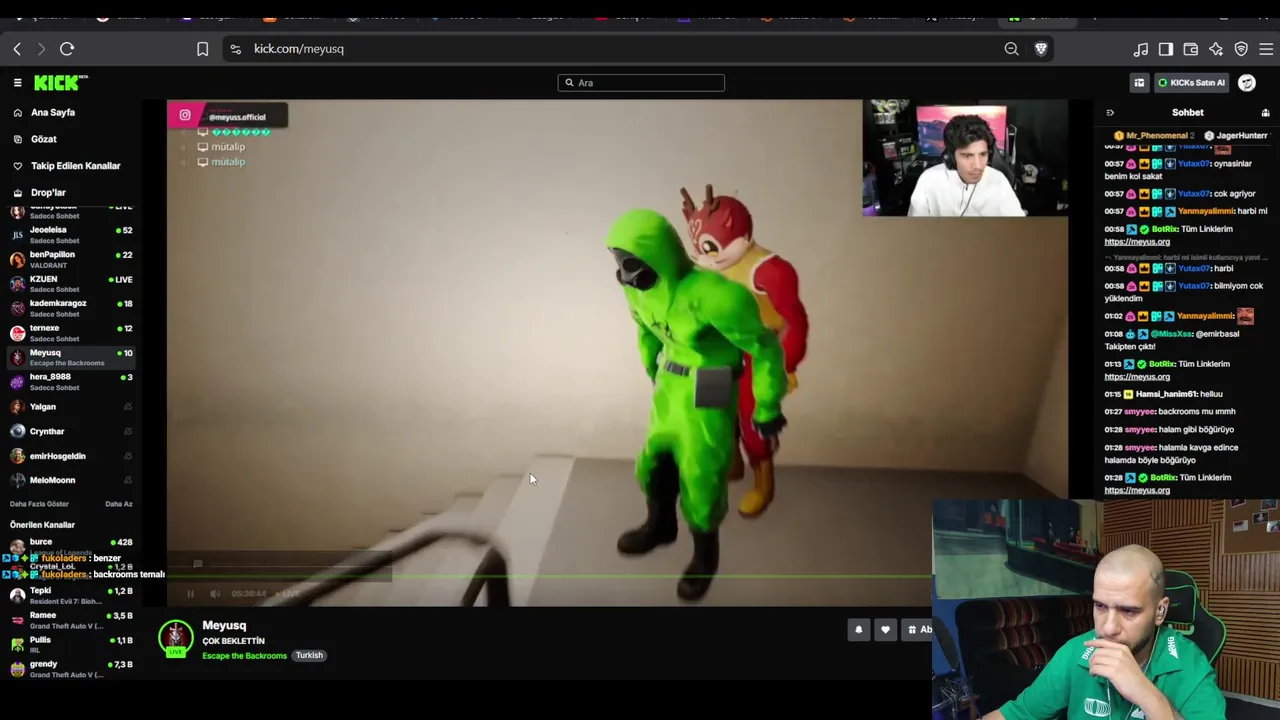Open the Meyusq channel name link
Screen dimensions: 1280x720
tap(224, 626)
